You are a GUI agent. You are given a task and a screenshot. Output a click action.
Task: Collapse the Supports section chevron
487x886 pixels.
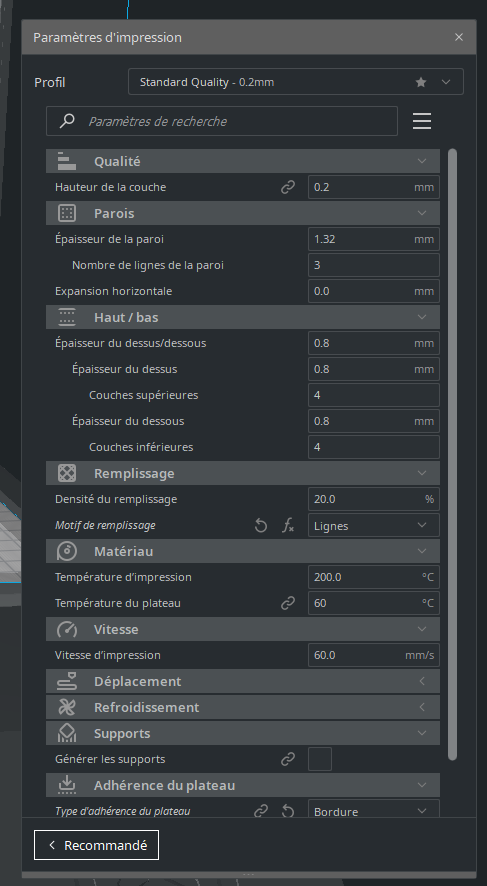tap(422, 733)
